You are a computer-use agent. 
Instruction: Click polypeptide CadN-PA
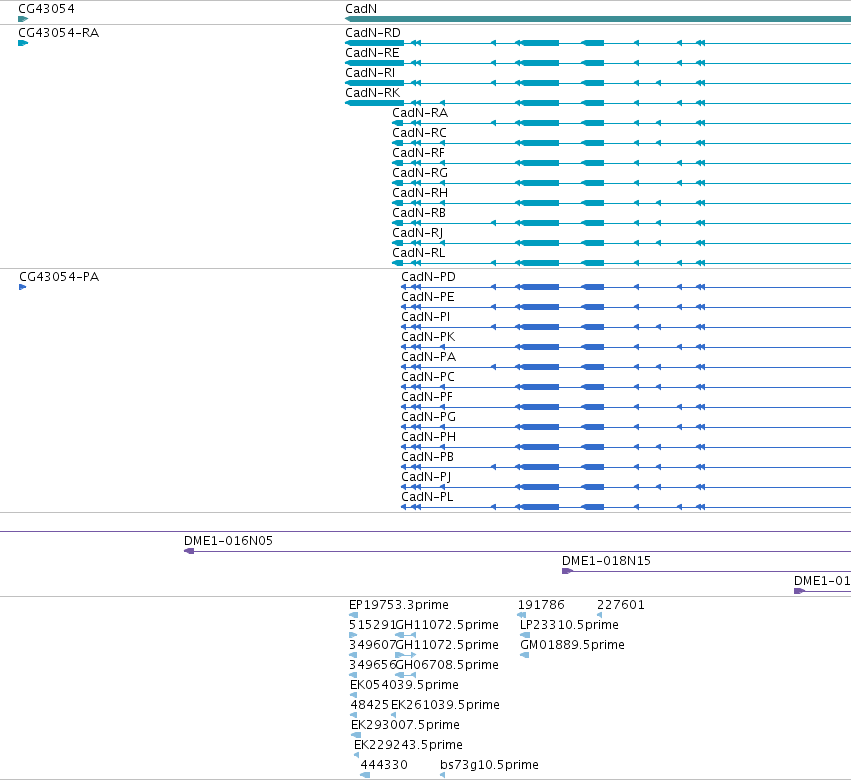pos(429,357)
